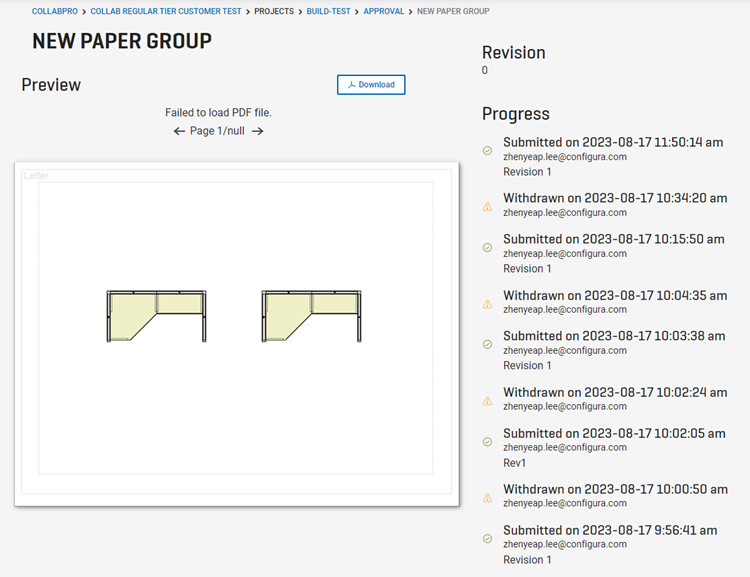The image size is (750, 577).
Task: Click the check icon for 10:15:50 am submission
Action: [x=487, y=247]
